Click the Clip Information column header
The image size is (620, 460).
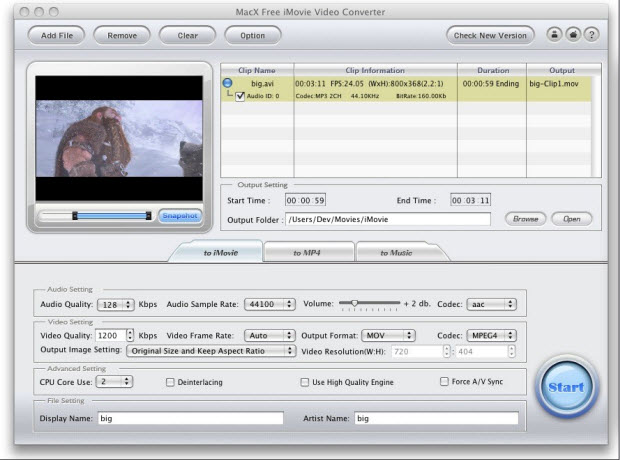[x=375, y=70]
